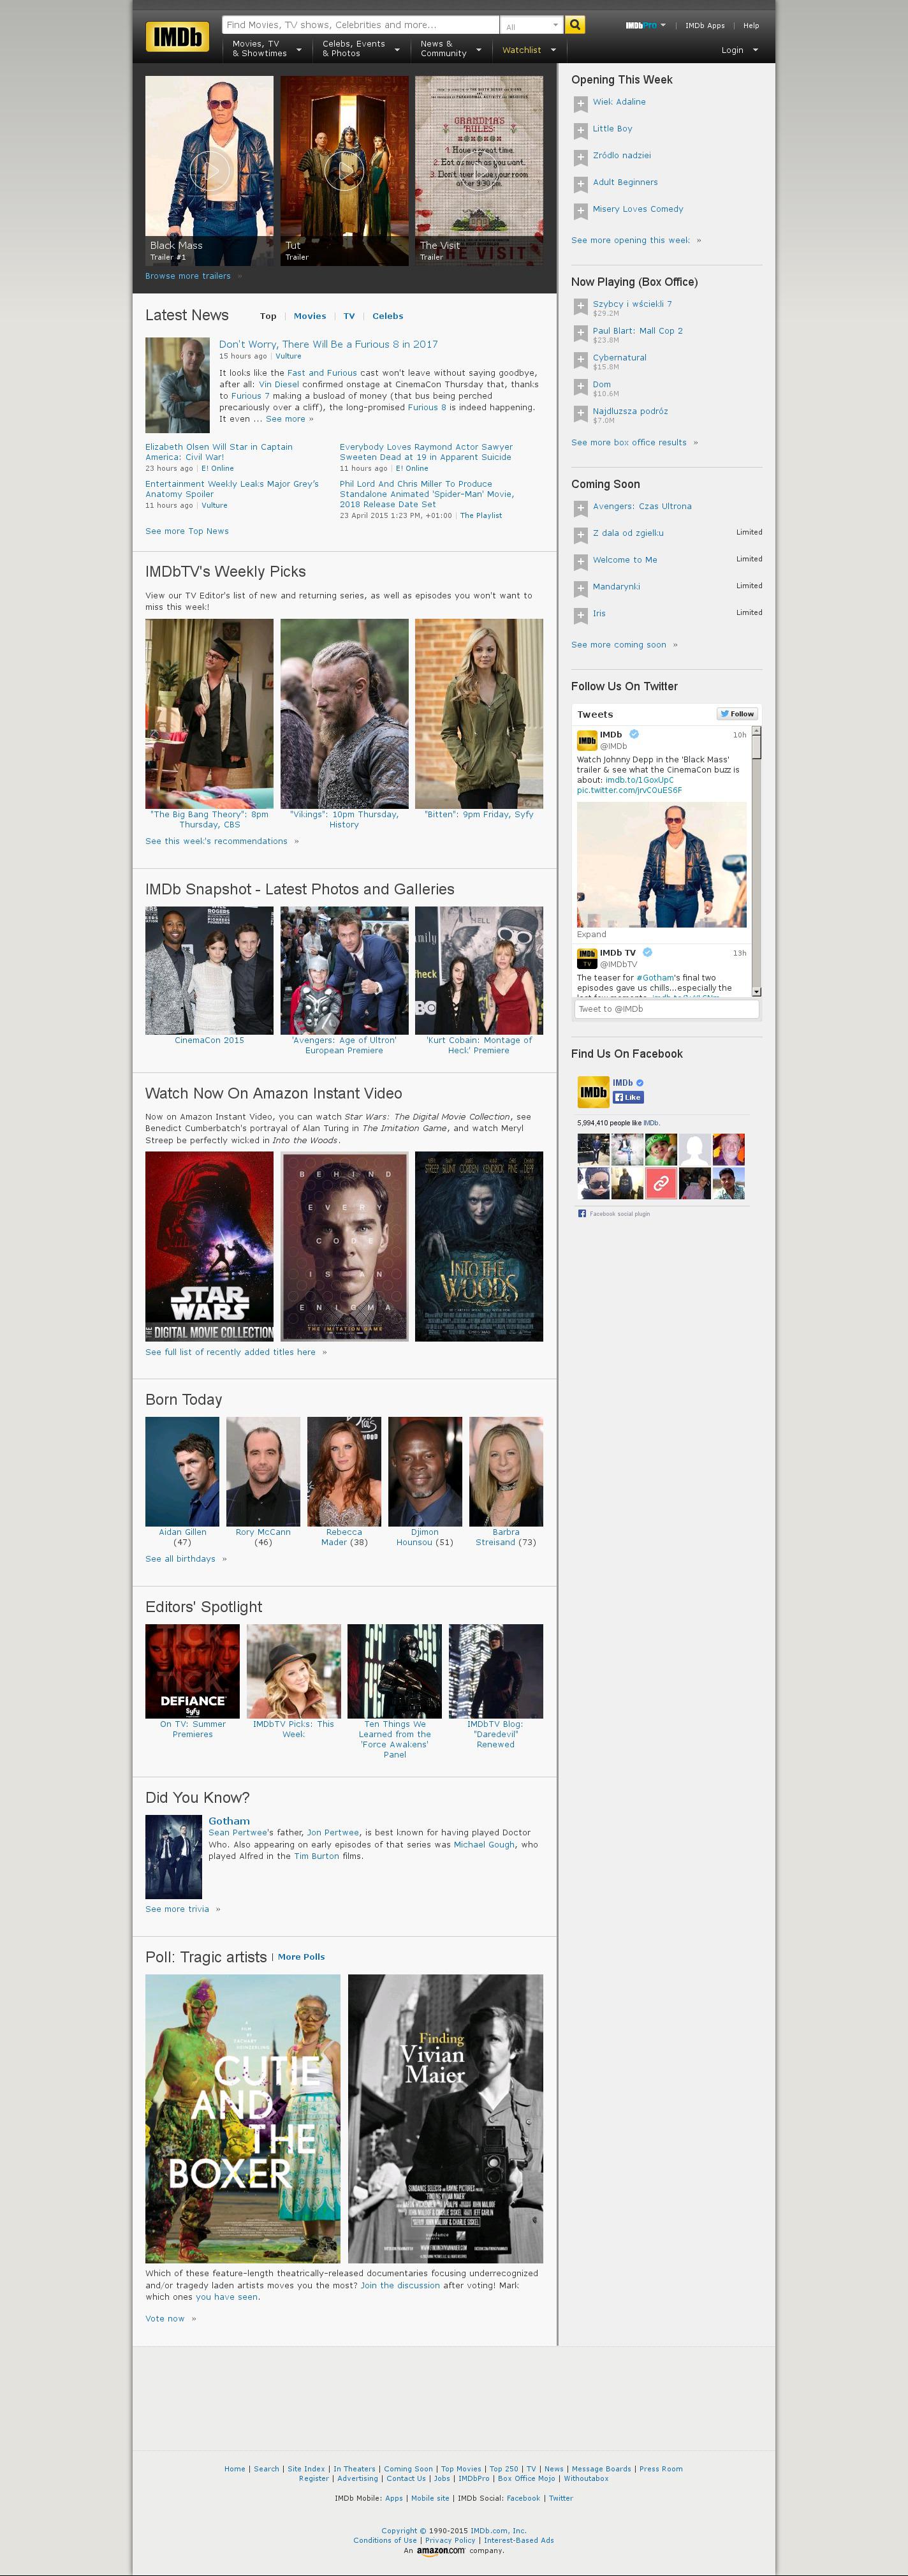Image resolution: width=908 pixels, height=2576 pixels.
Task: Add Z dala od zgiełku to watchlist
Action: [580, 535]
